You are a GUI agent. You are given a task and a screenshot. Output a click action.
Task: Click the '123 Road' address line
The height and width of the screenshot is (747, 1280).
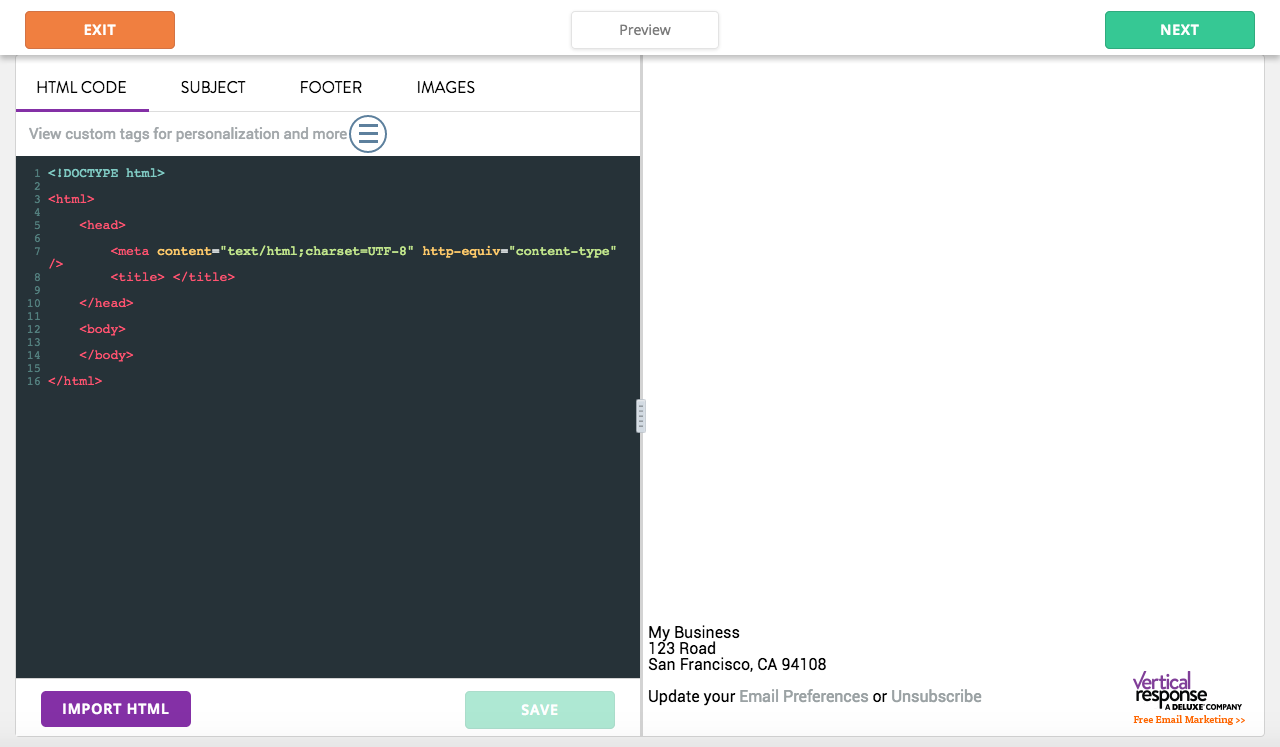tap(682, 648)
